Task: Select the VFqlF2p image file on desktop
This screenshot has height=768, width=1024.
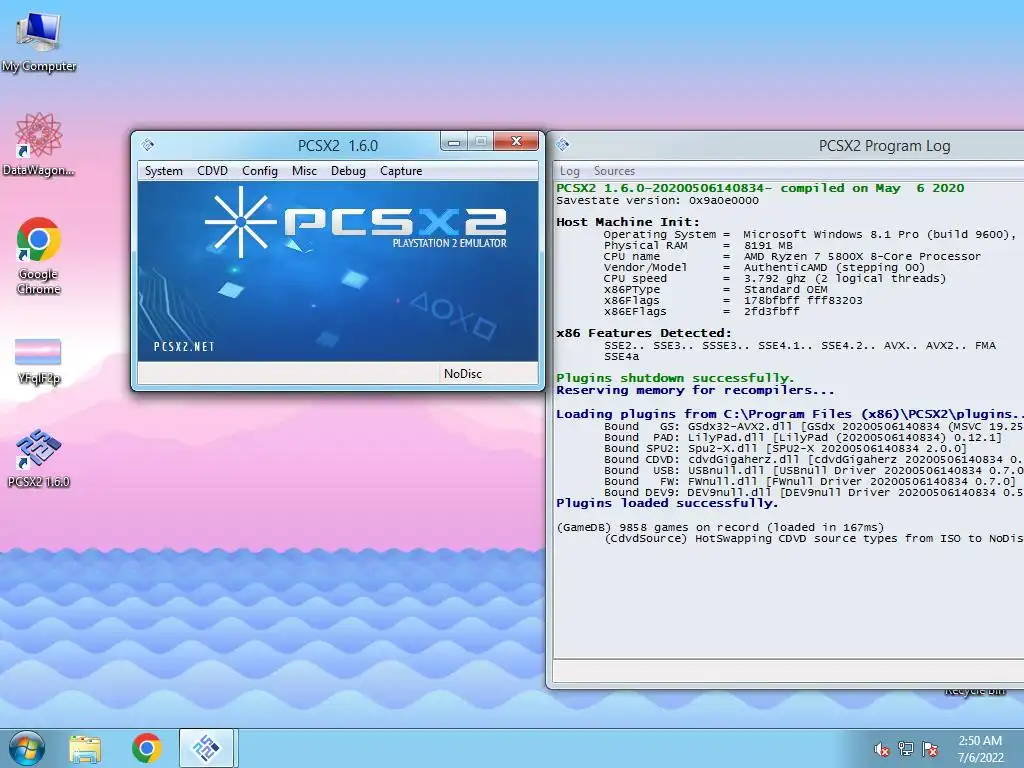Action: click(39, 361)
